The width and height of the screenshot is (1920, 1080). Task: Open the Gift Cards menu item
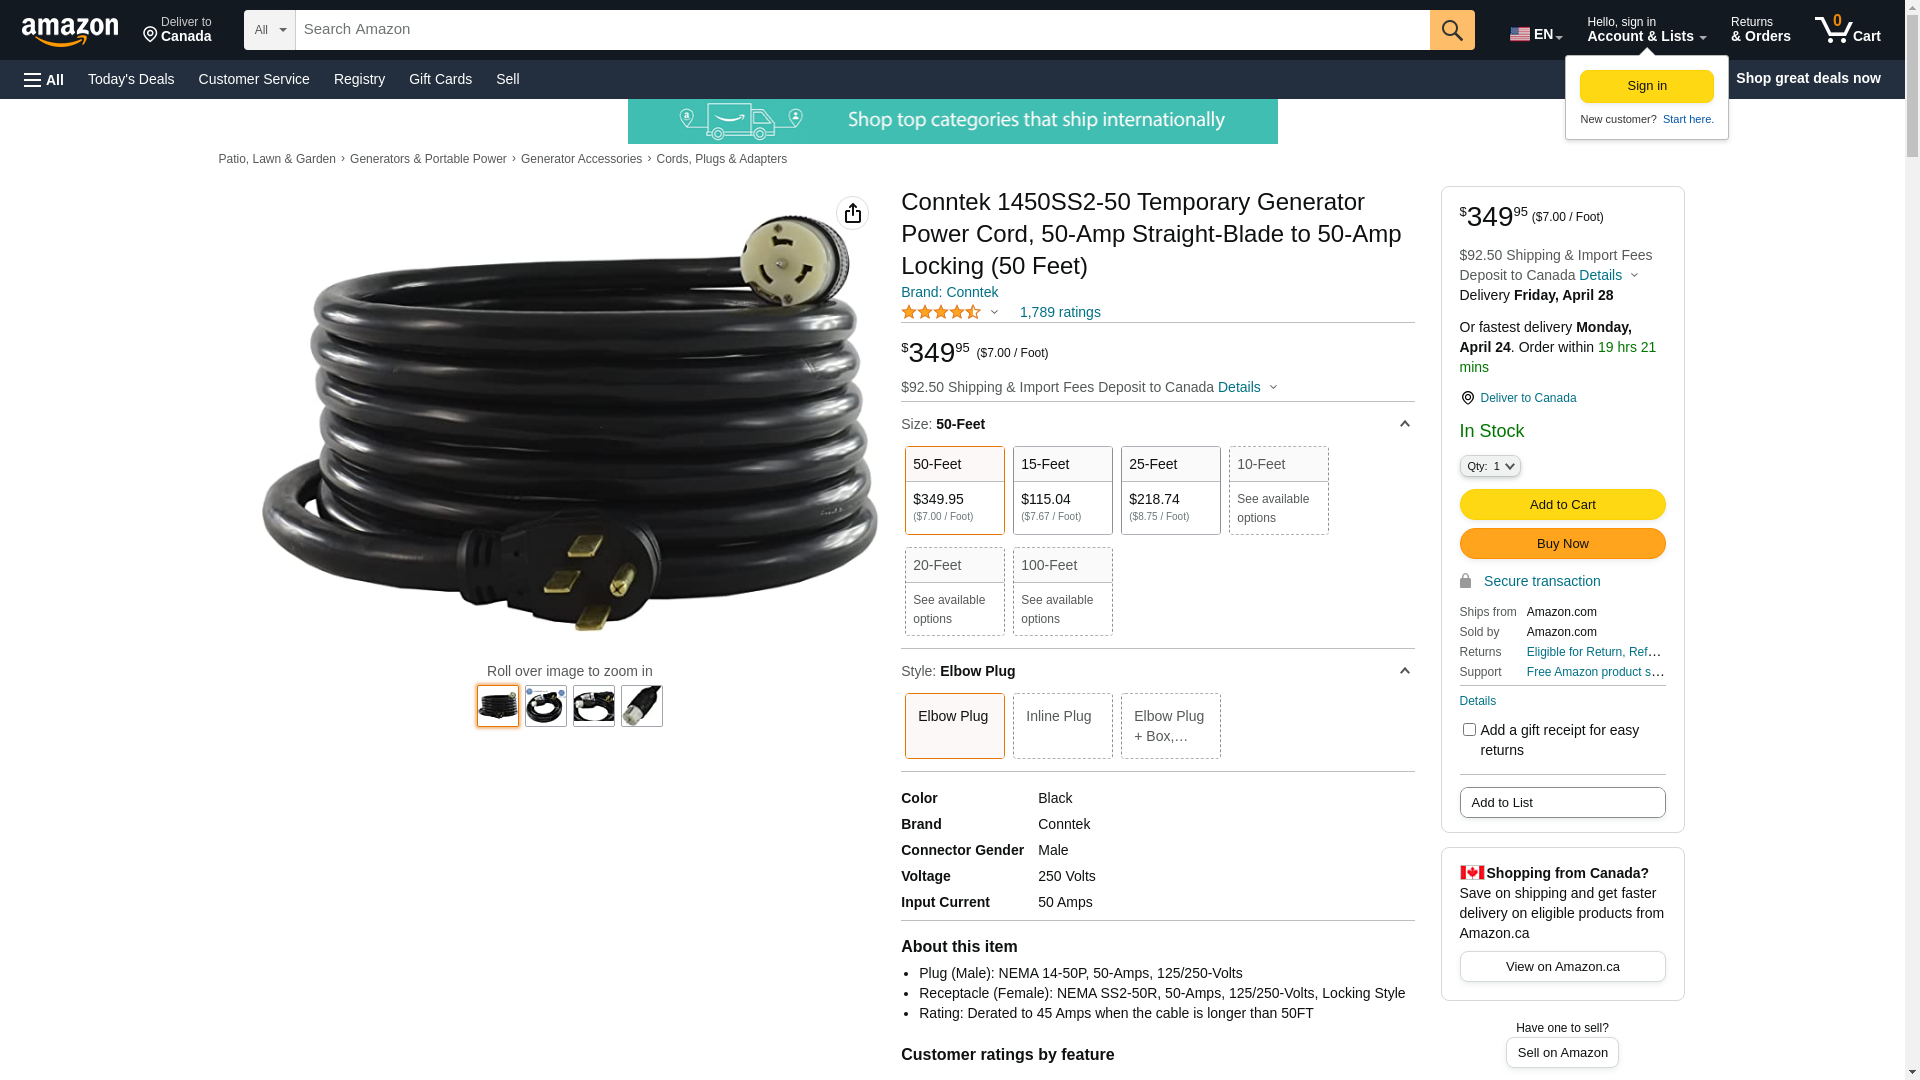(x=440, y=79)
